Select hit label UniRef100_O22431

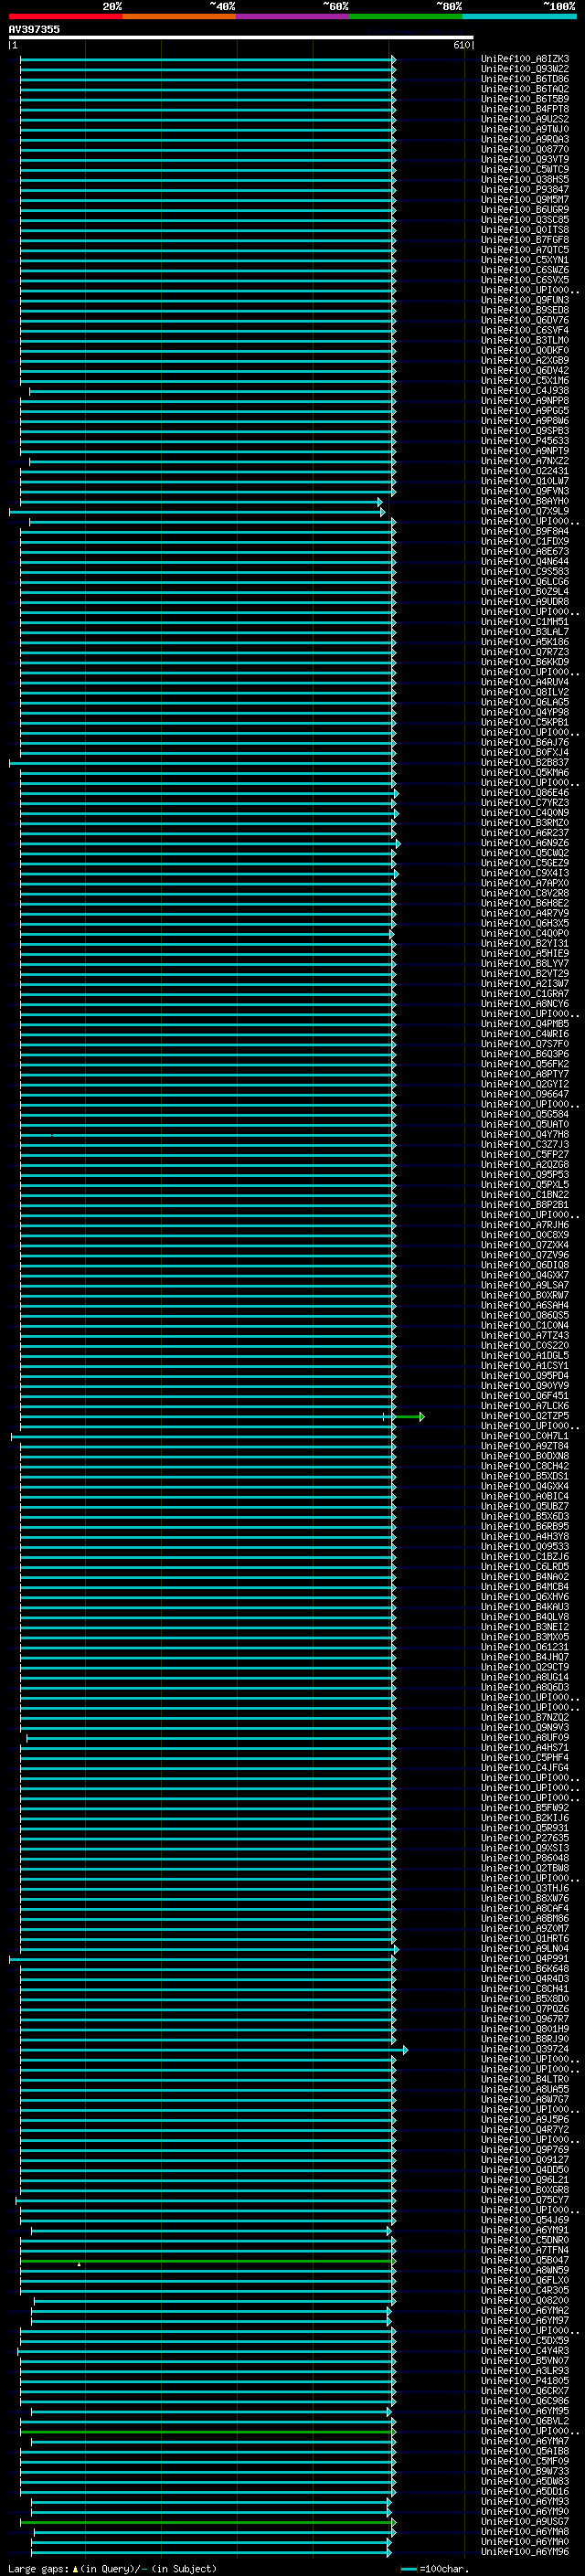coord(524,471)
